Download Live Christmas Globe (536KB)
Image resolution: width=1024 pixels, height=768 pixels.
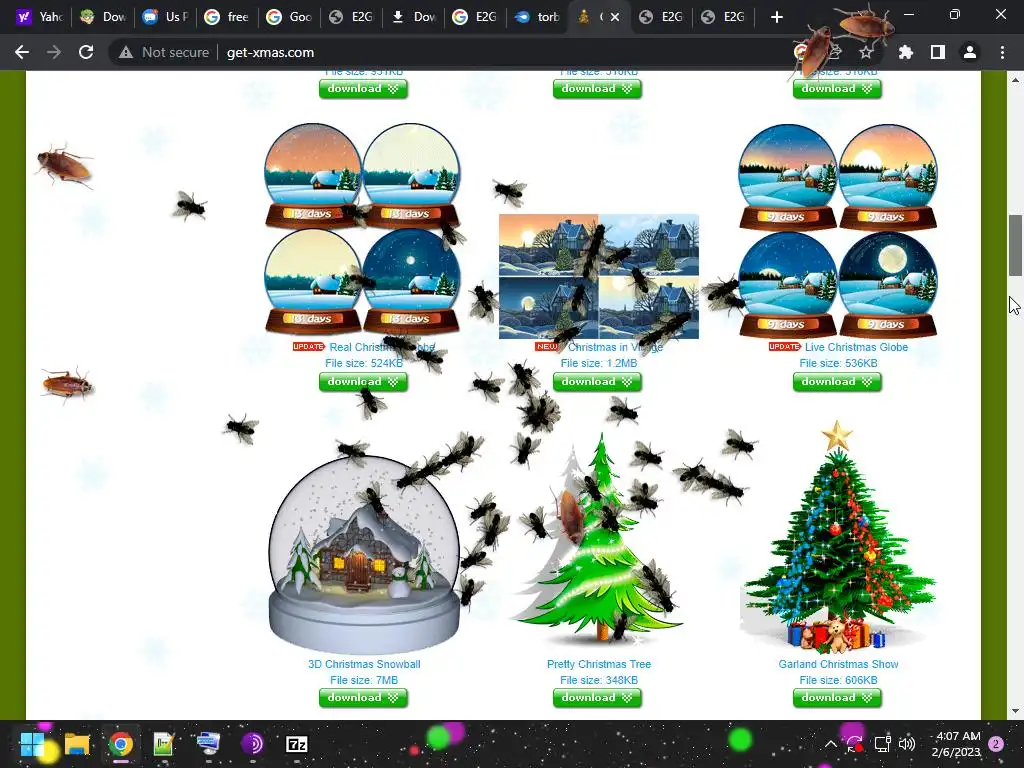pos(837,382)
